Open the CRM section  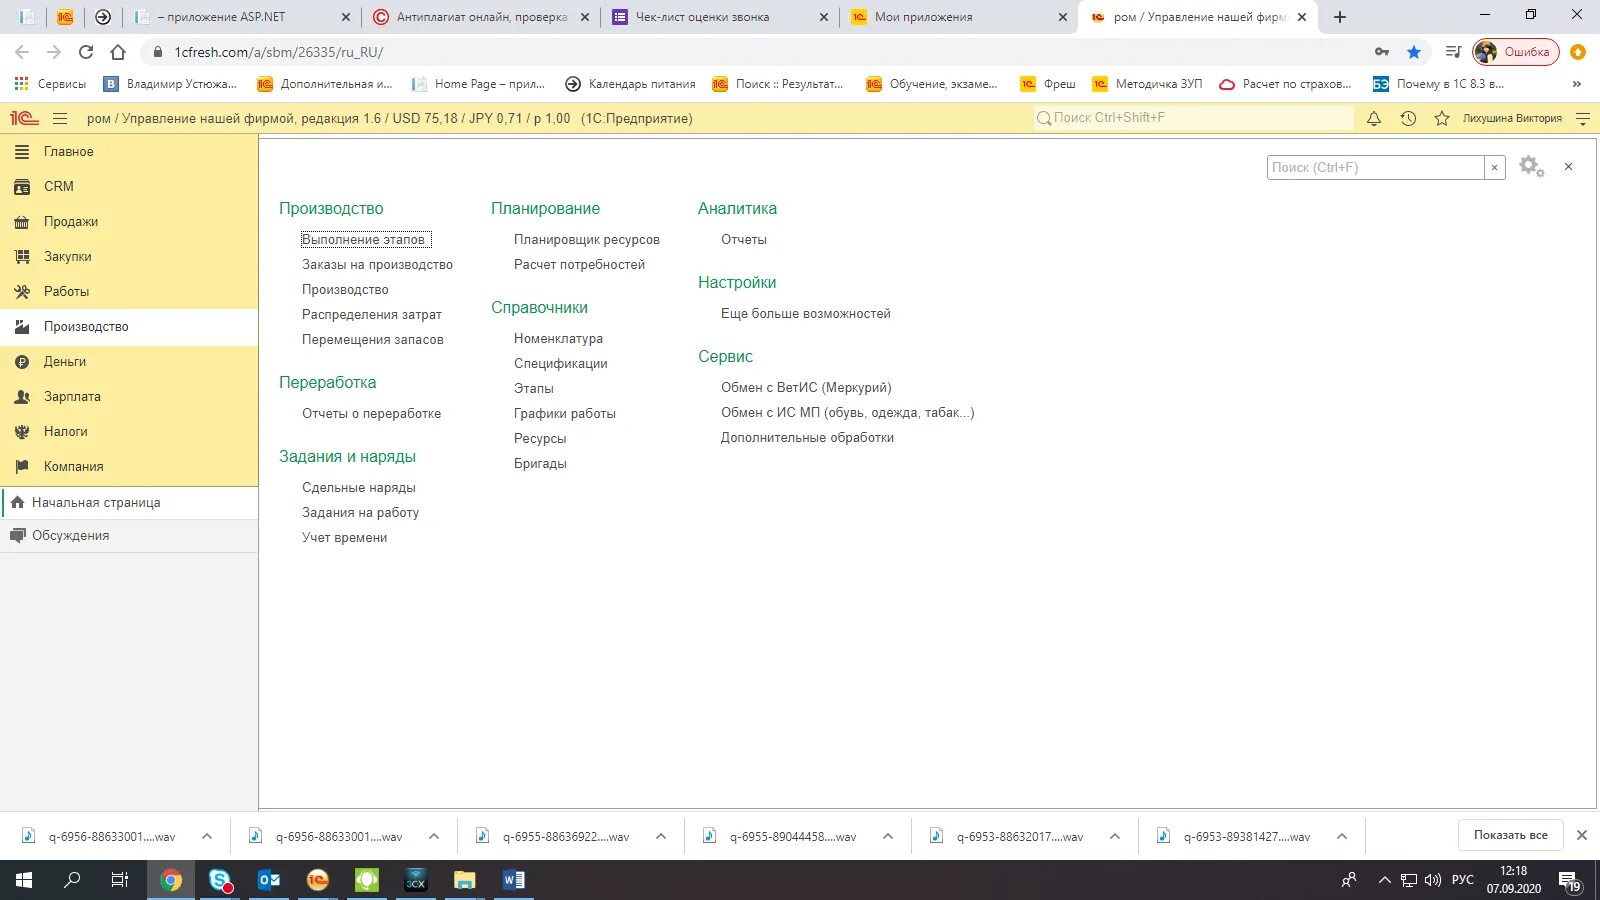[x=129, y=187]
